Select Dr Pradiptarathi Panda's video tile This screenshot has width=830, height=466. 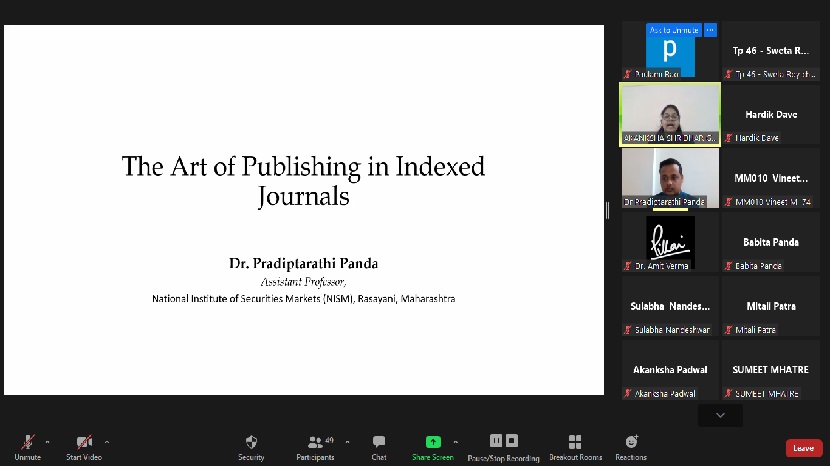pyautogui.click(x=670, y=177)
